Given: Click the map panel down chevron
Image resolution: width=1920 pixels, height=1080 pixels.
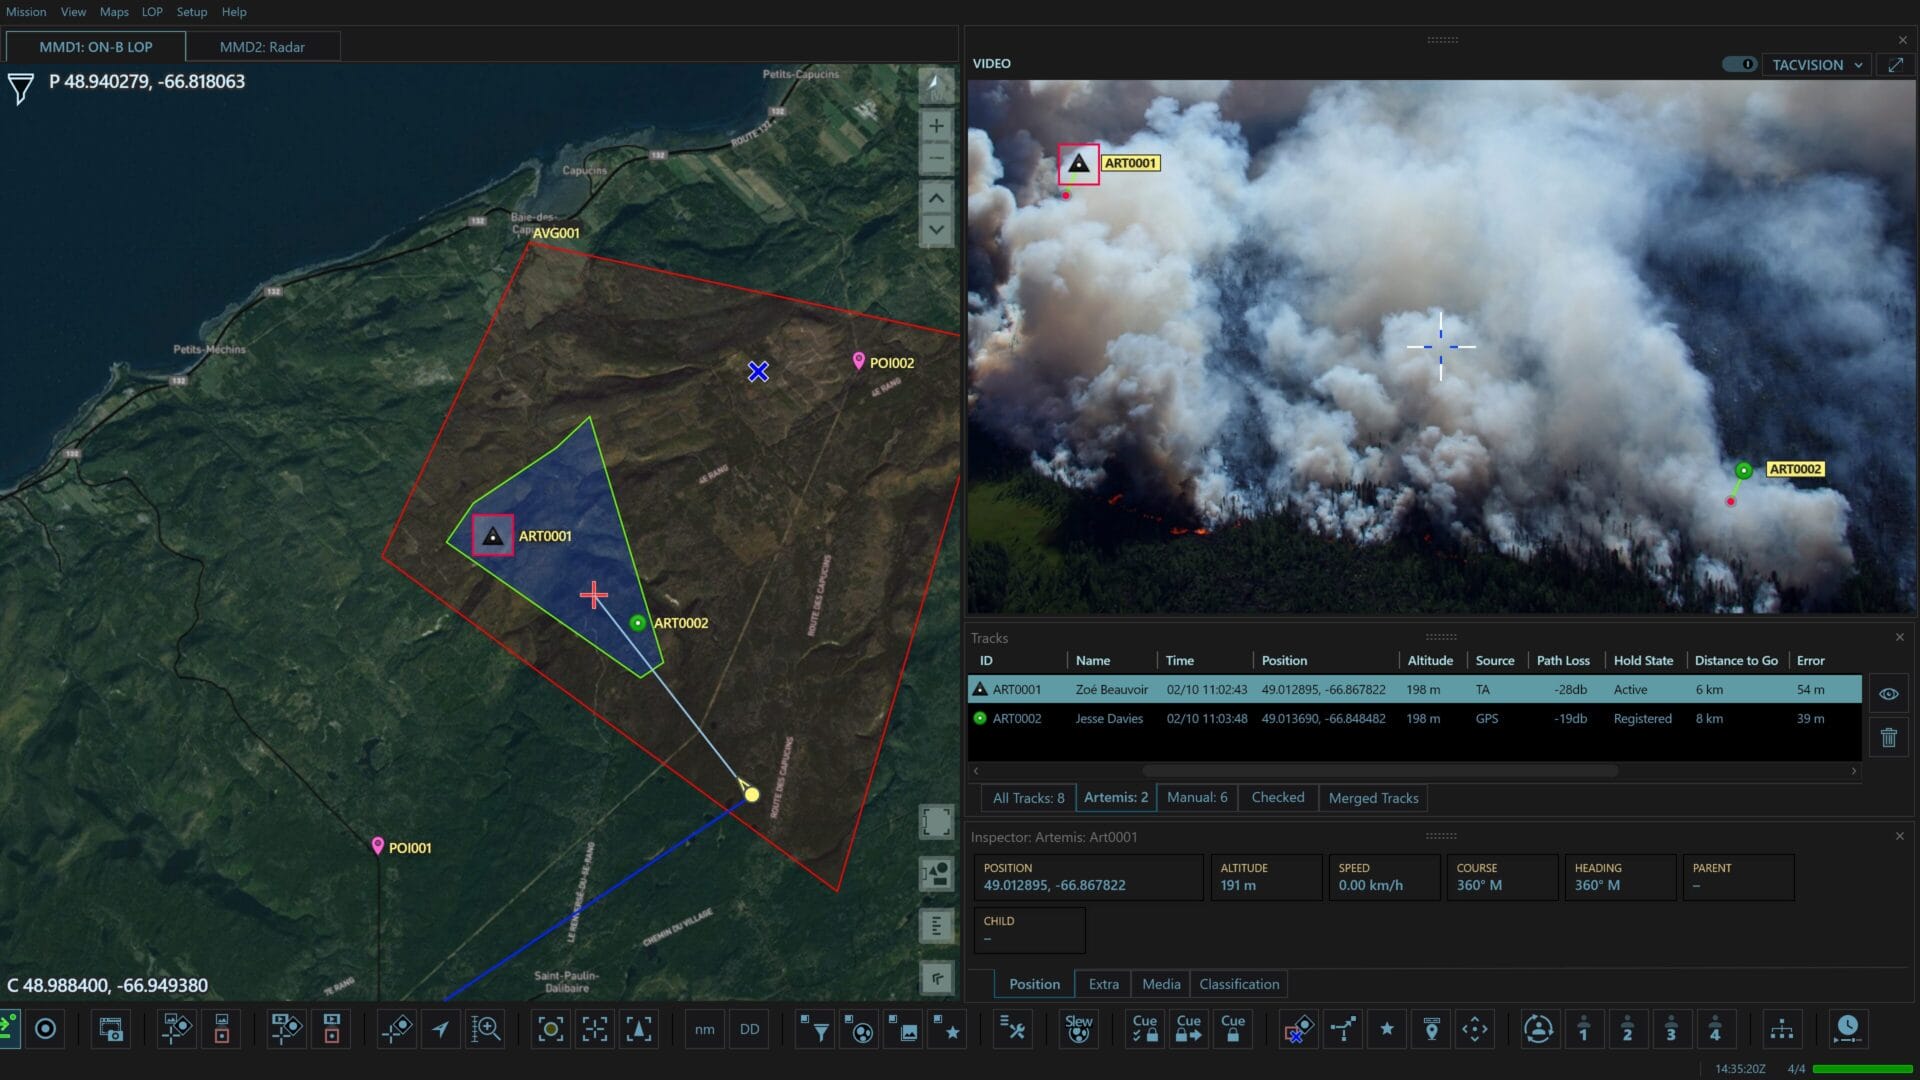Looking at the screenshot, I should pyautogui.click(x=936, y=230).
